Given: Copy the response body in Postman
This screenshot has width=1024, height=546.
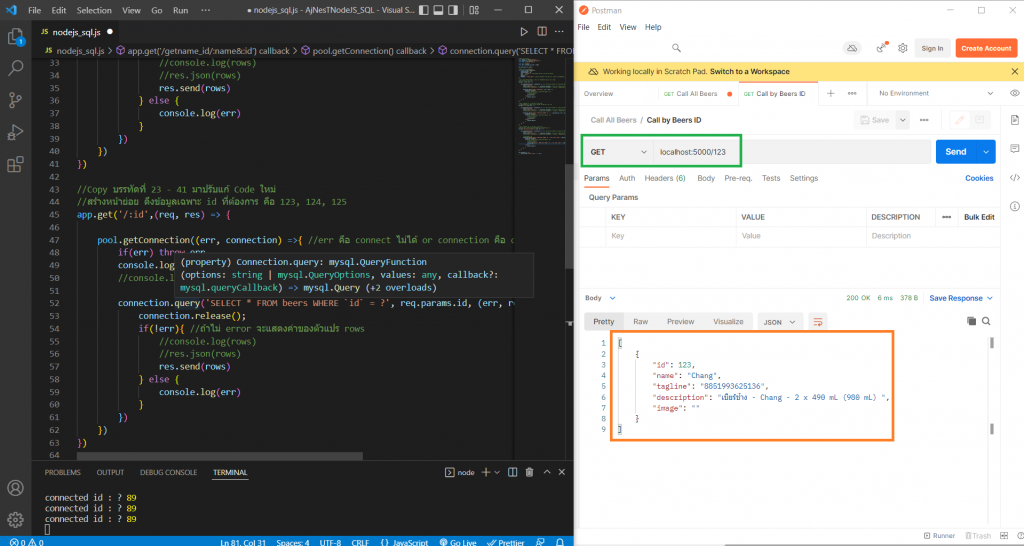Looking at the screenshot, I should 971,321.
